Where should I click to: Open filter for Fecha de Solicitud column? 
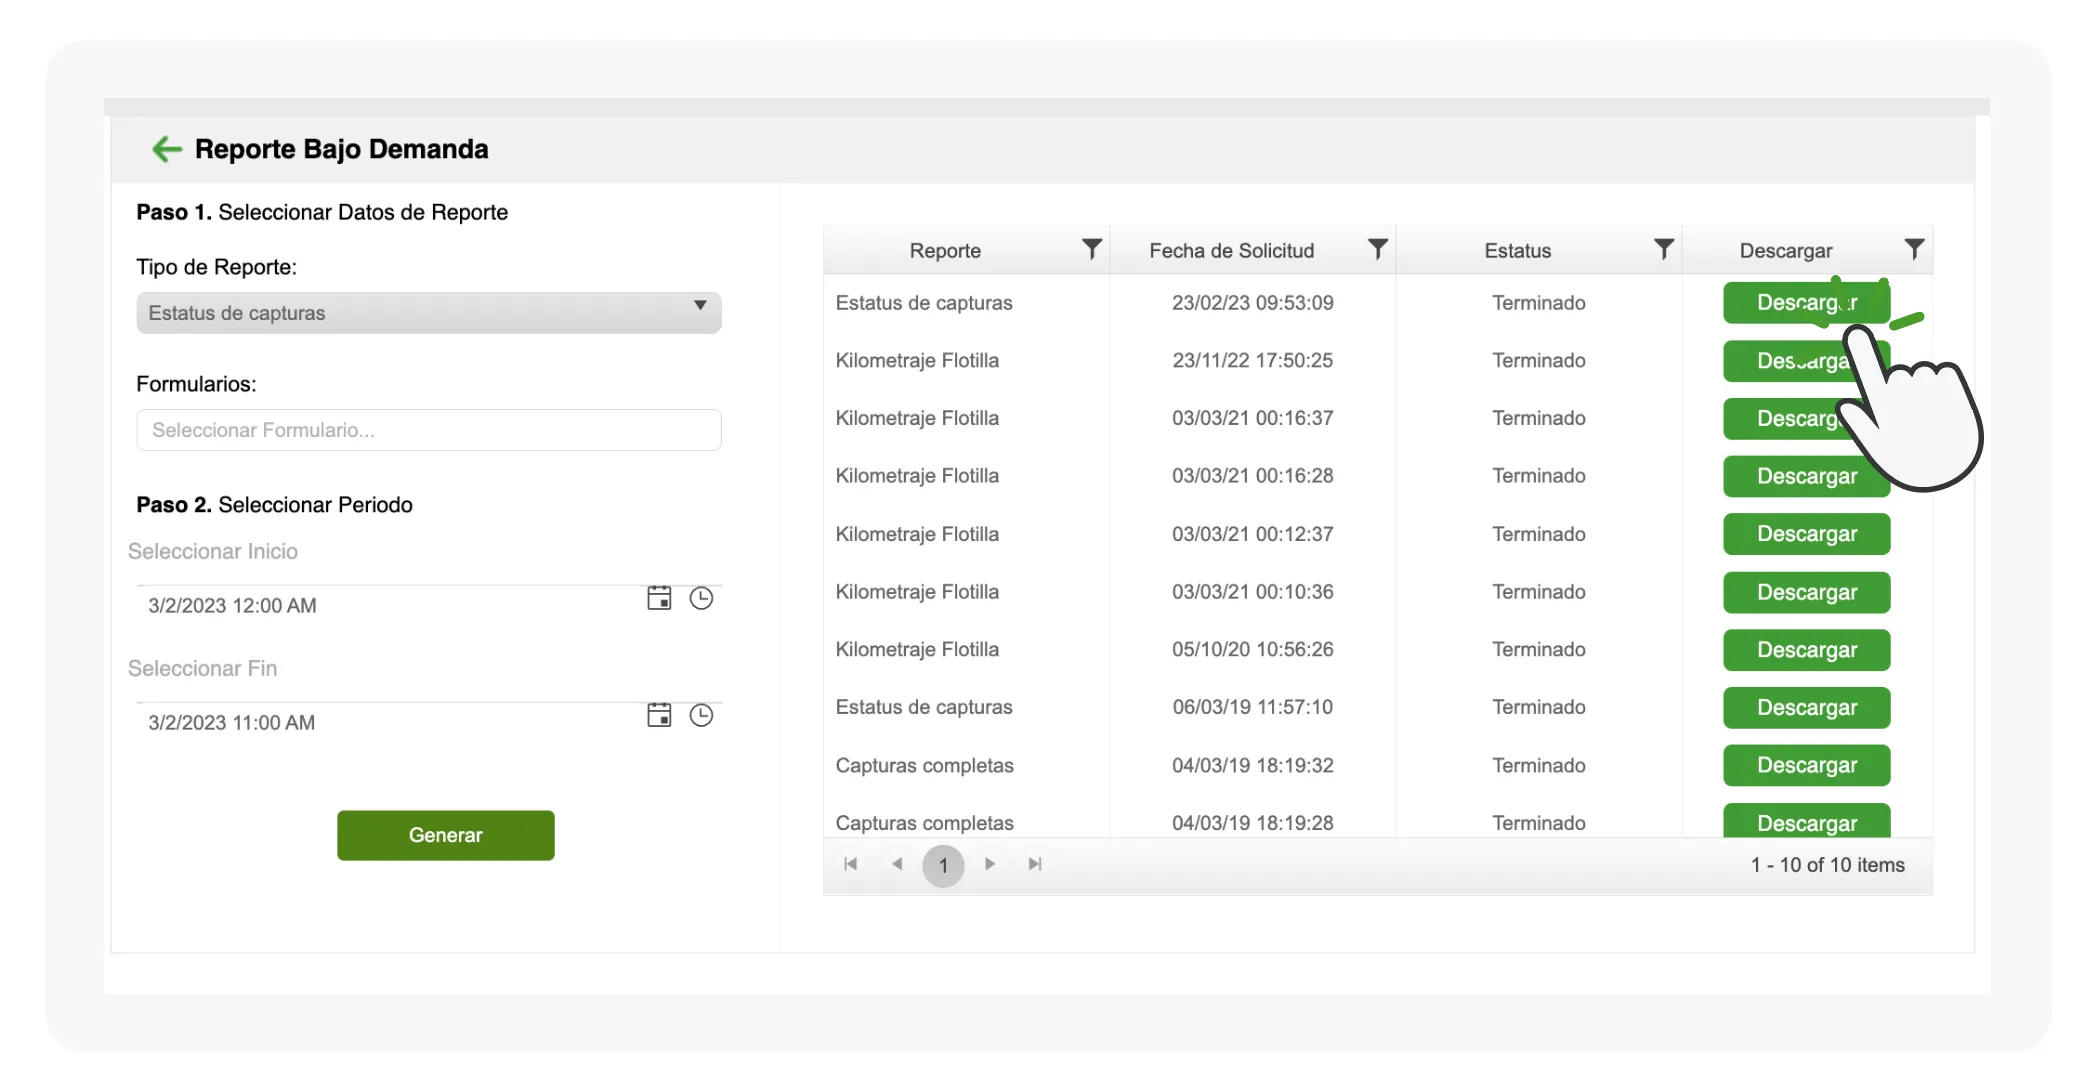(x=1378, y=250)
